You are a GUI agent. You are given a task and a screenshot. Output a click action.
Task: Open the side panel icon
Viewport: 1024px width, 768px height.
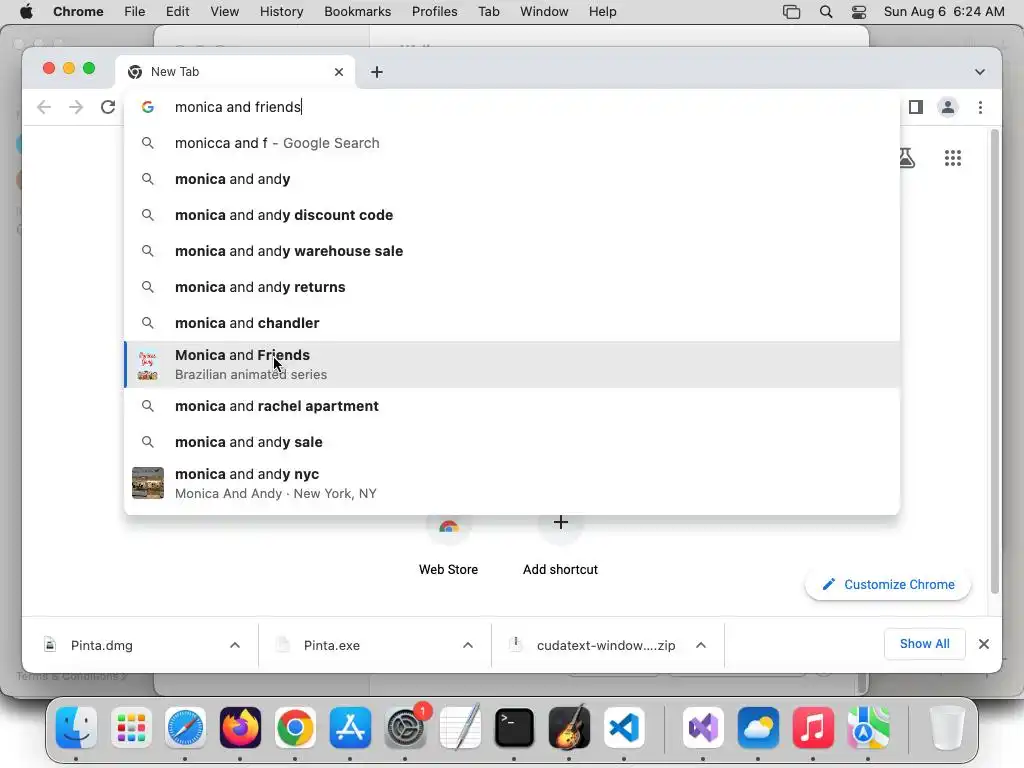click(916, 107)
